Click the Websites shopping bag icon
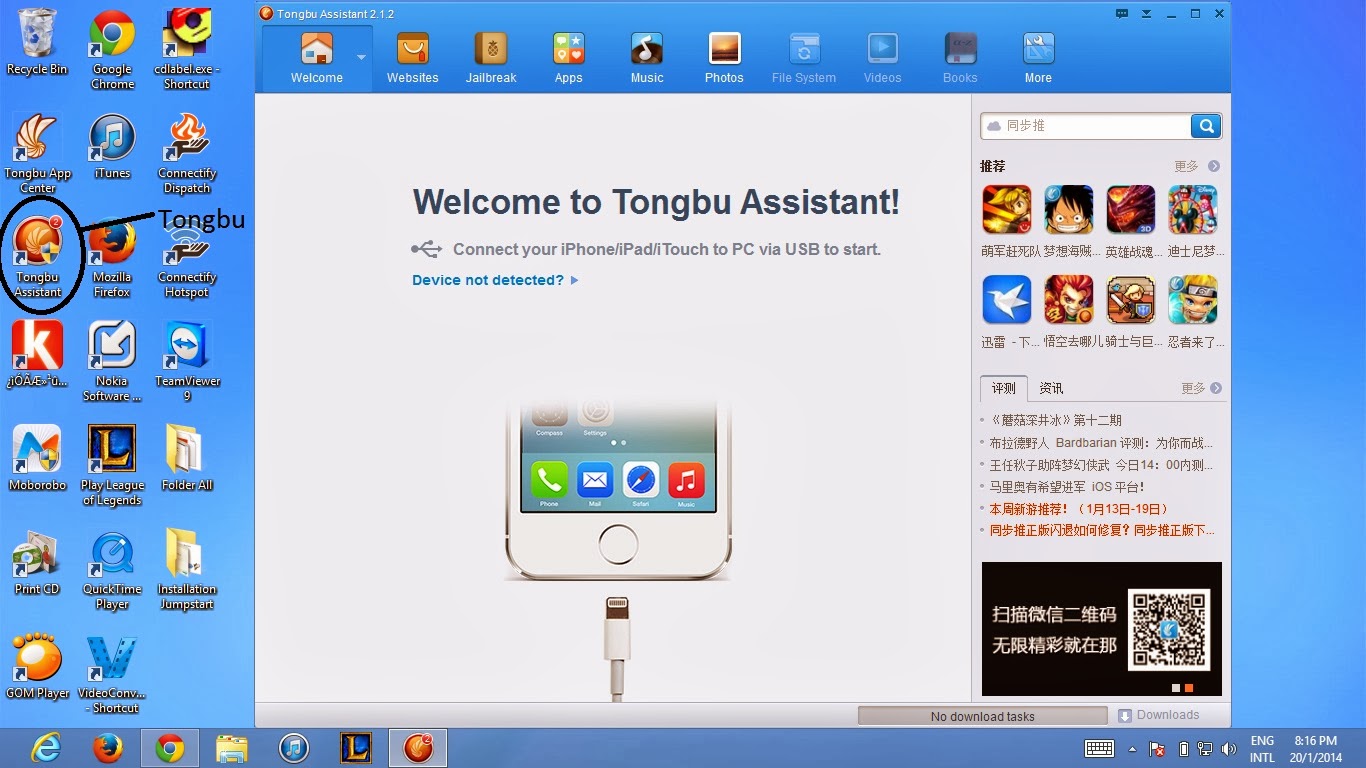The width and height of the screenshot is (1366, 768). pyautogui.click(x=412, y=48)
